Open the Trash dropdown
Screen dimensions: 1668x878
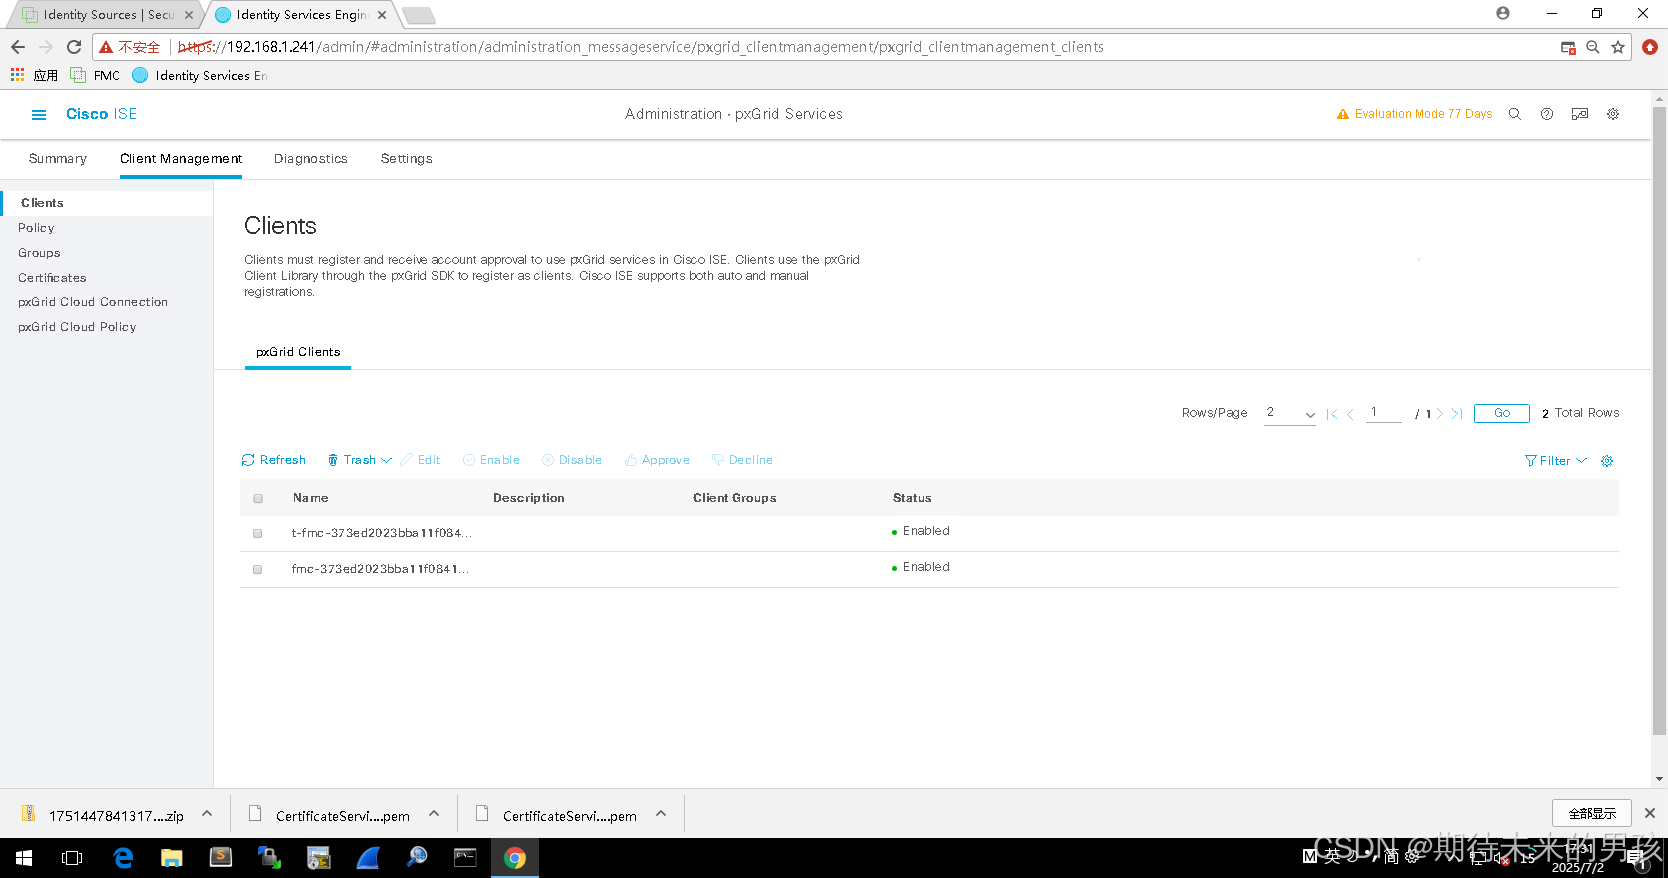[x=360, y=460]
